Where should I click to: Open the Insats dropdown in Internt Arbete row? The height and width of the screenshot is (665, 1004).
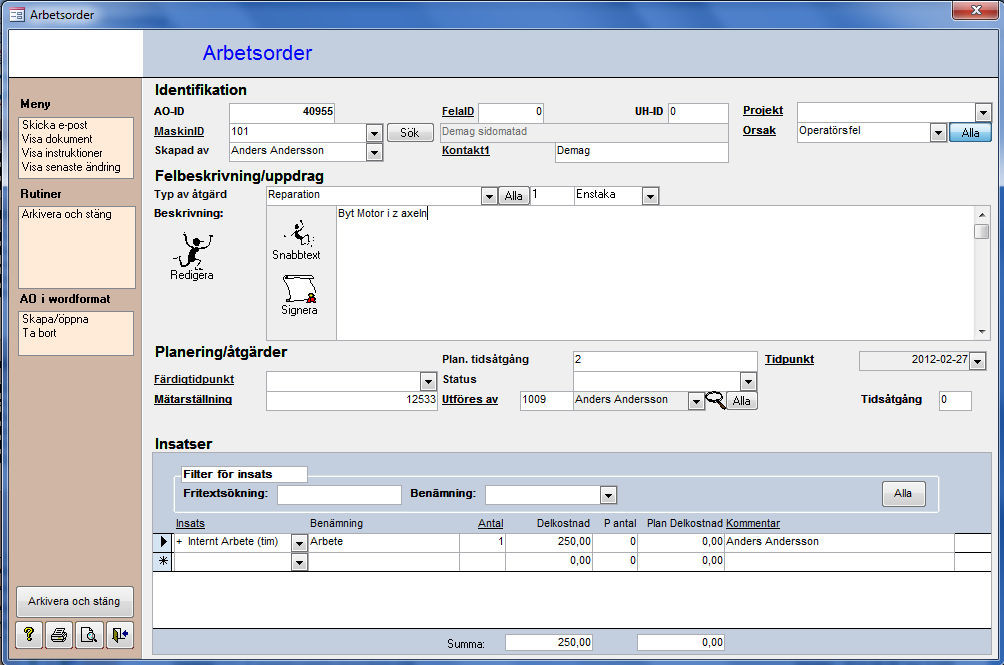point(299,543)
